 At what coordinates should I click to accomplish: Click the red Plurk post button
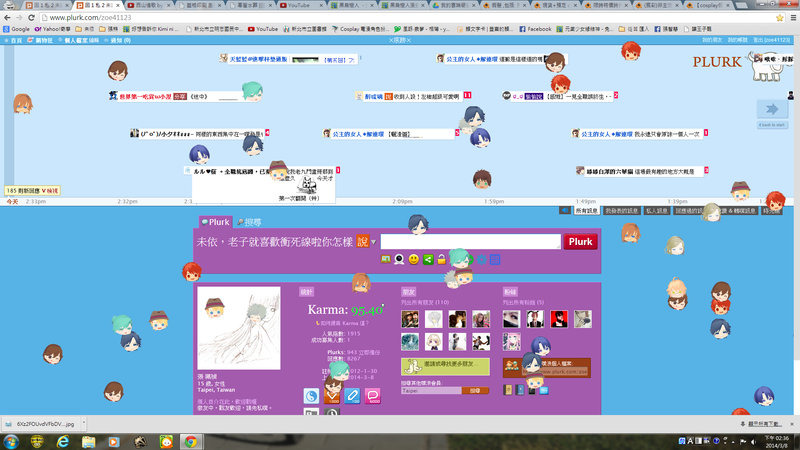click(580, 241)
